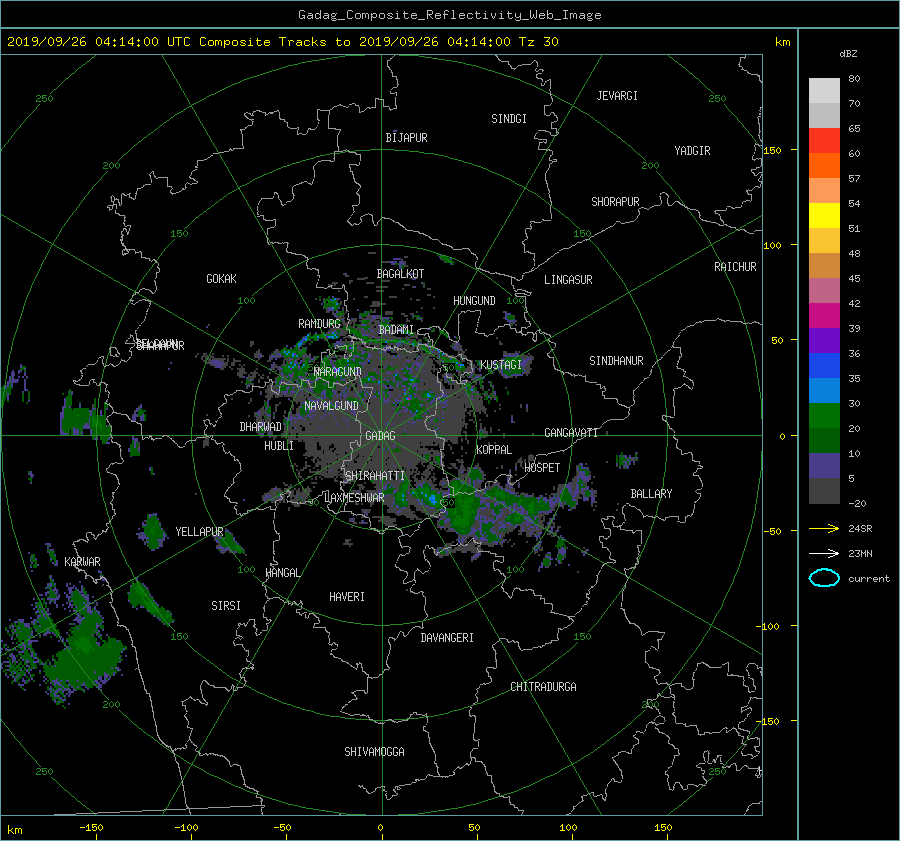Viewport: 900px width, 841px height.
Task: Click the SHIVAMOGGA city label
Action: tap(374, 752)
